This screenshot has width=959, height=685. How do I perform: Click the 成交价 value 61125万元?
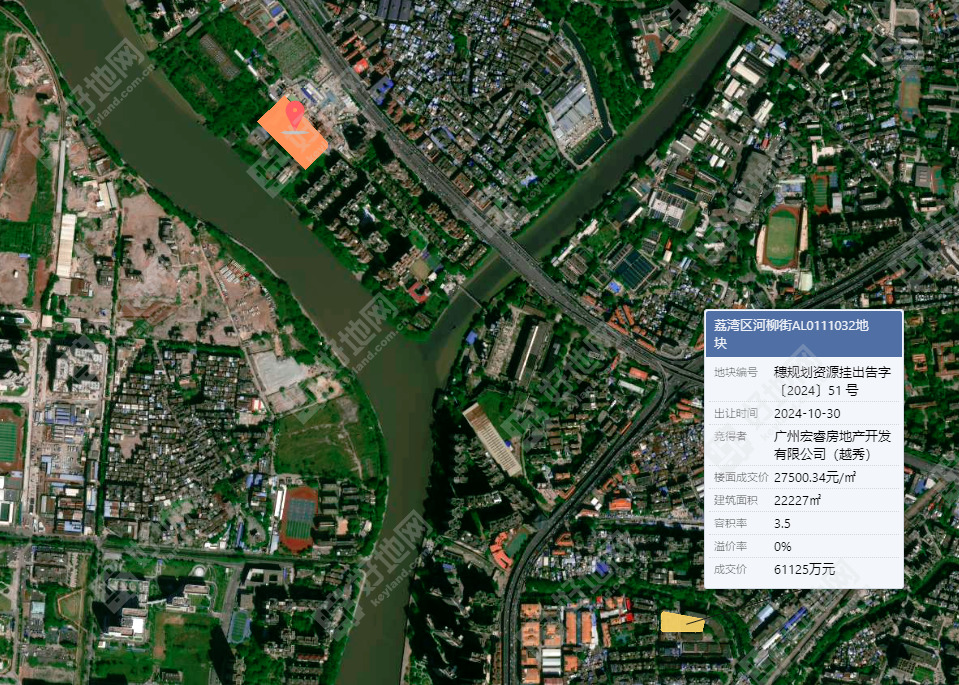click(x=804, y=569)
